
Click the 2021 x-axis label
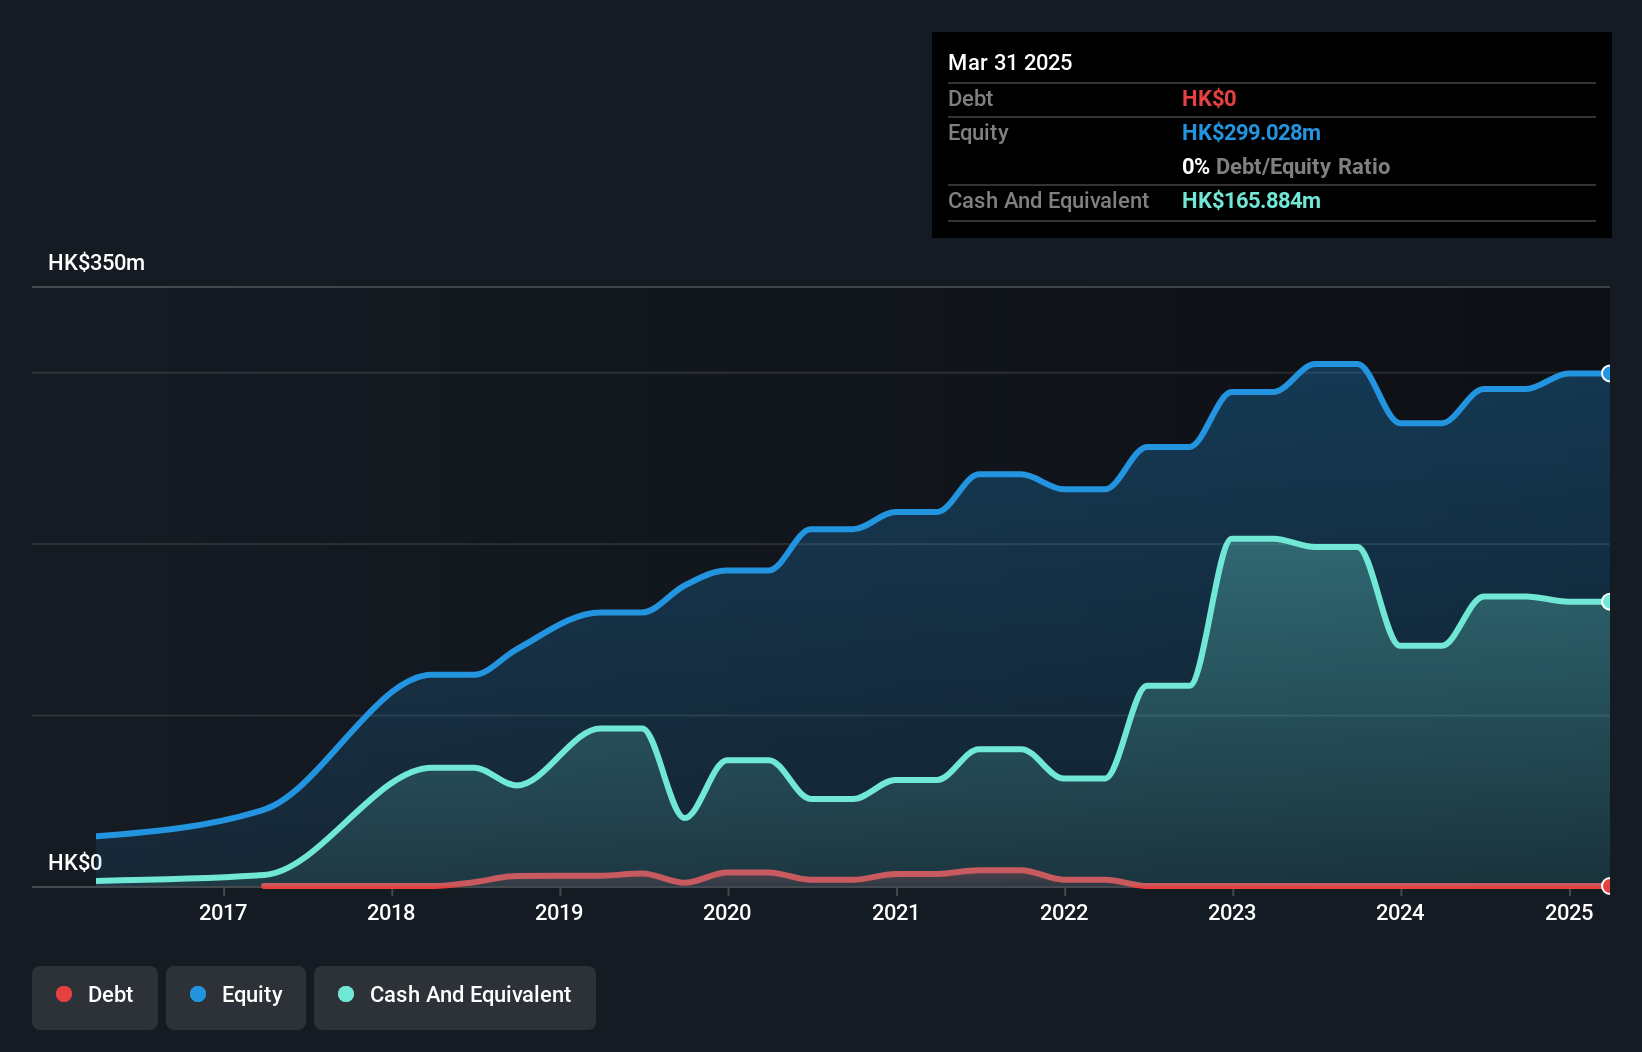(896, 912)
